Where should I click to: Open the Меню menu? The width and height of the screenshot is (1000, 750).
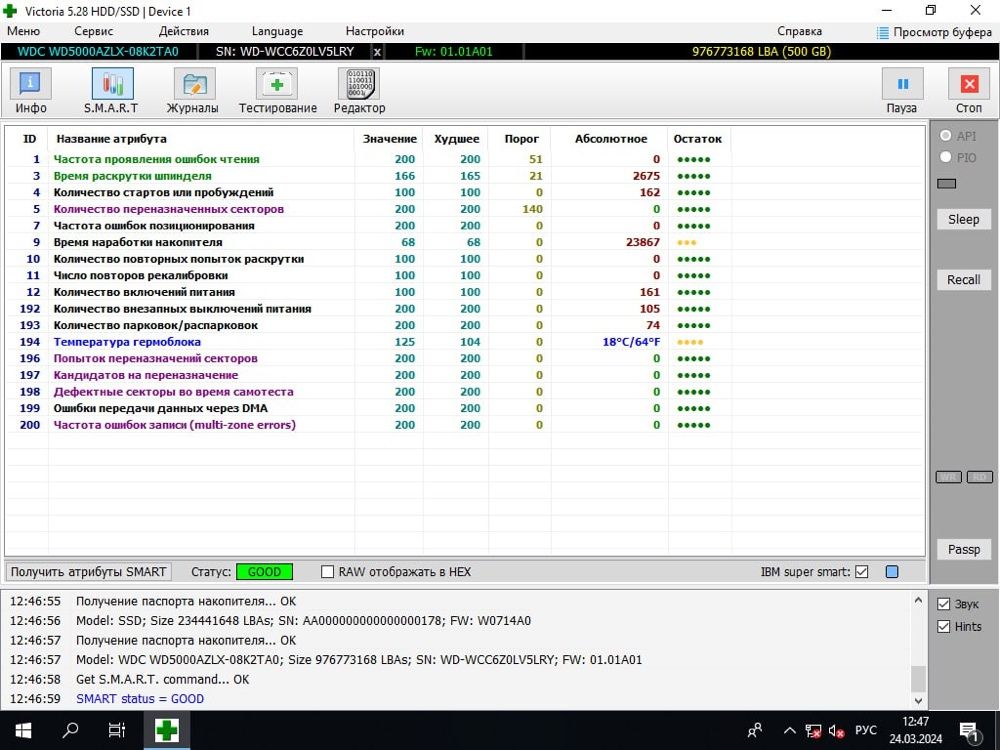pyautogui.click(x=24, y=31)
